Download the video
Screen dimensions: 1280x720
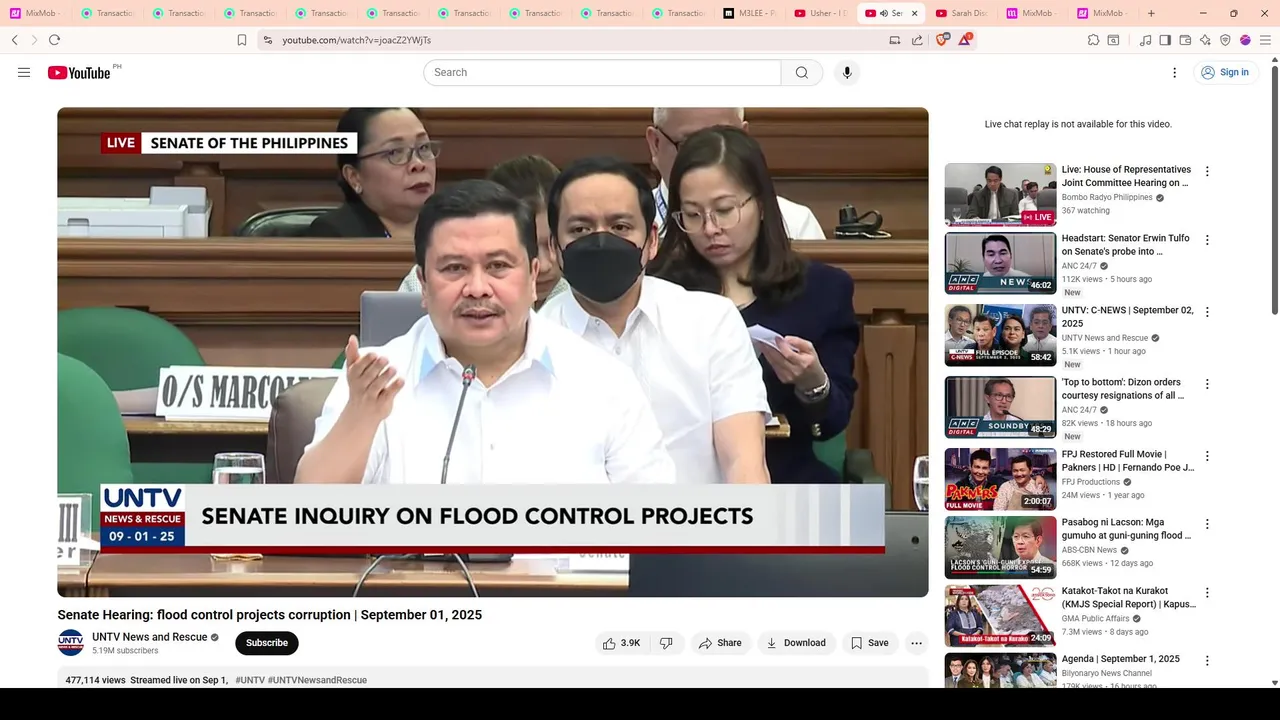(x=796, y=643)
